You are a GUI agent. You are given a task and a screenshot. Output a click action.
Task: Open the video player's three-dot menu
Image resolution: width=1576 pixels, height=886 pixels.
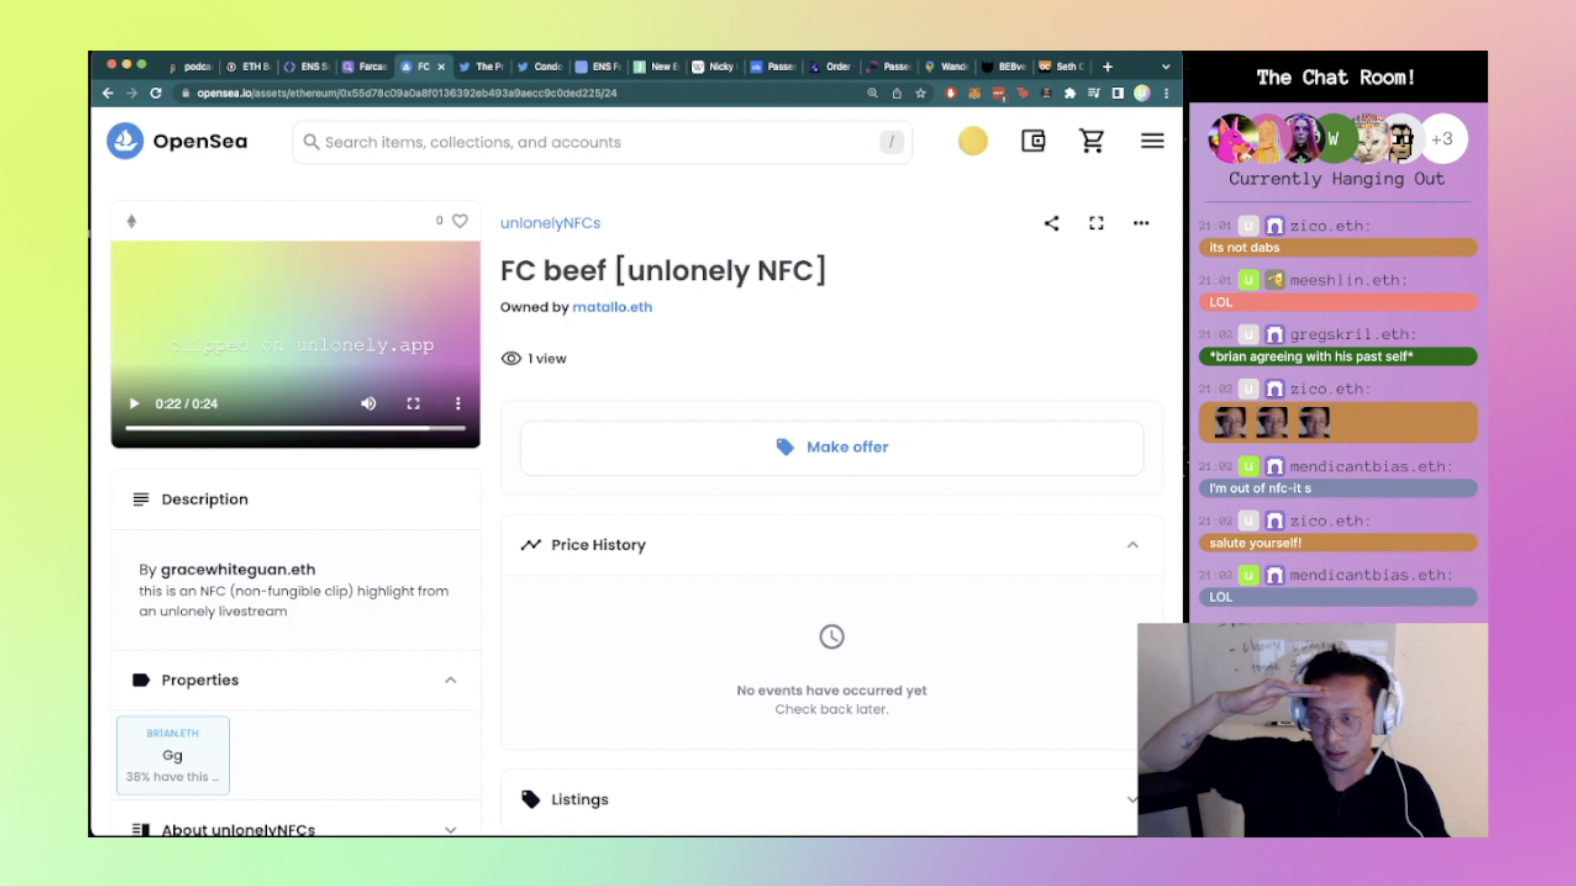click(x=458, y=404)
